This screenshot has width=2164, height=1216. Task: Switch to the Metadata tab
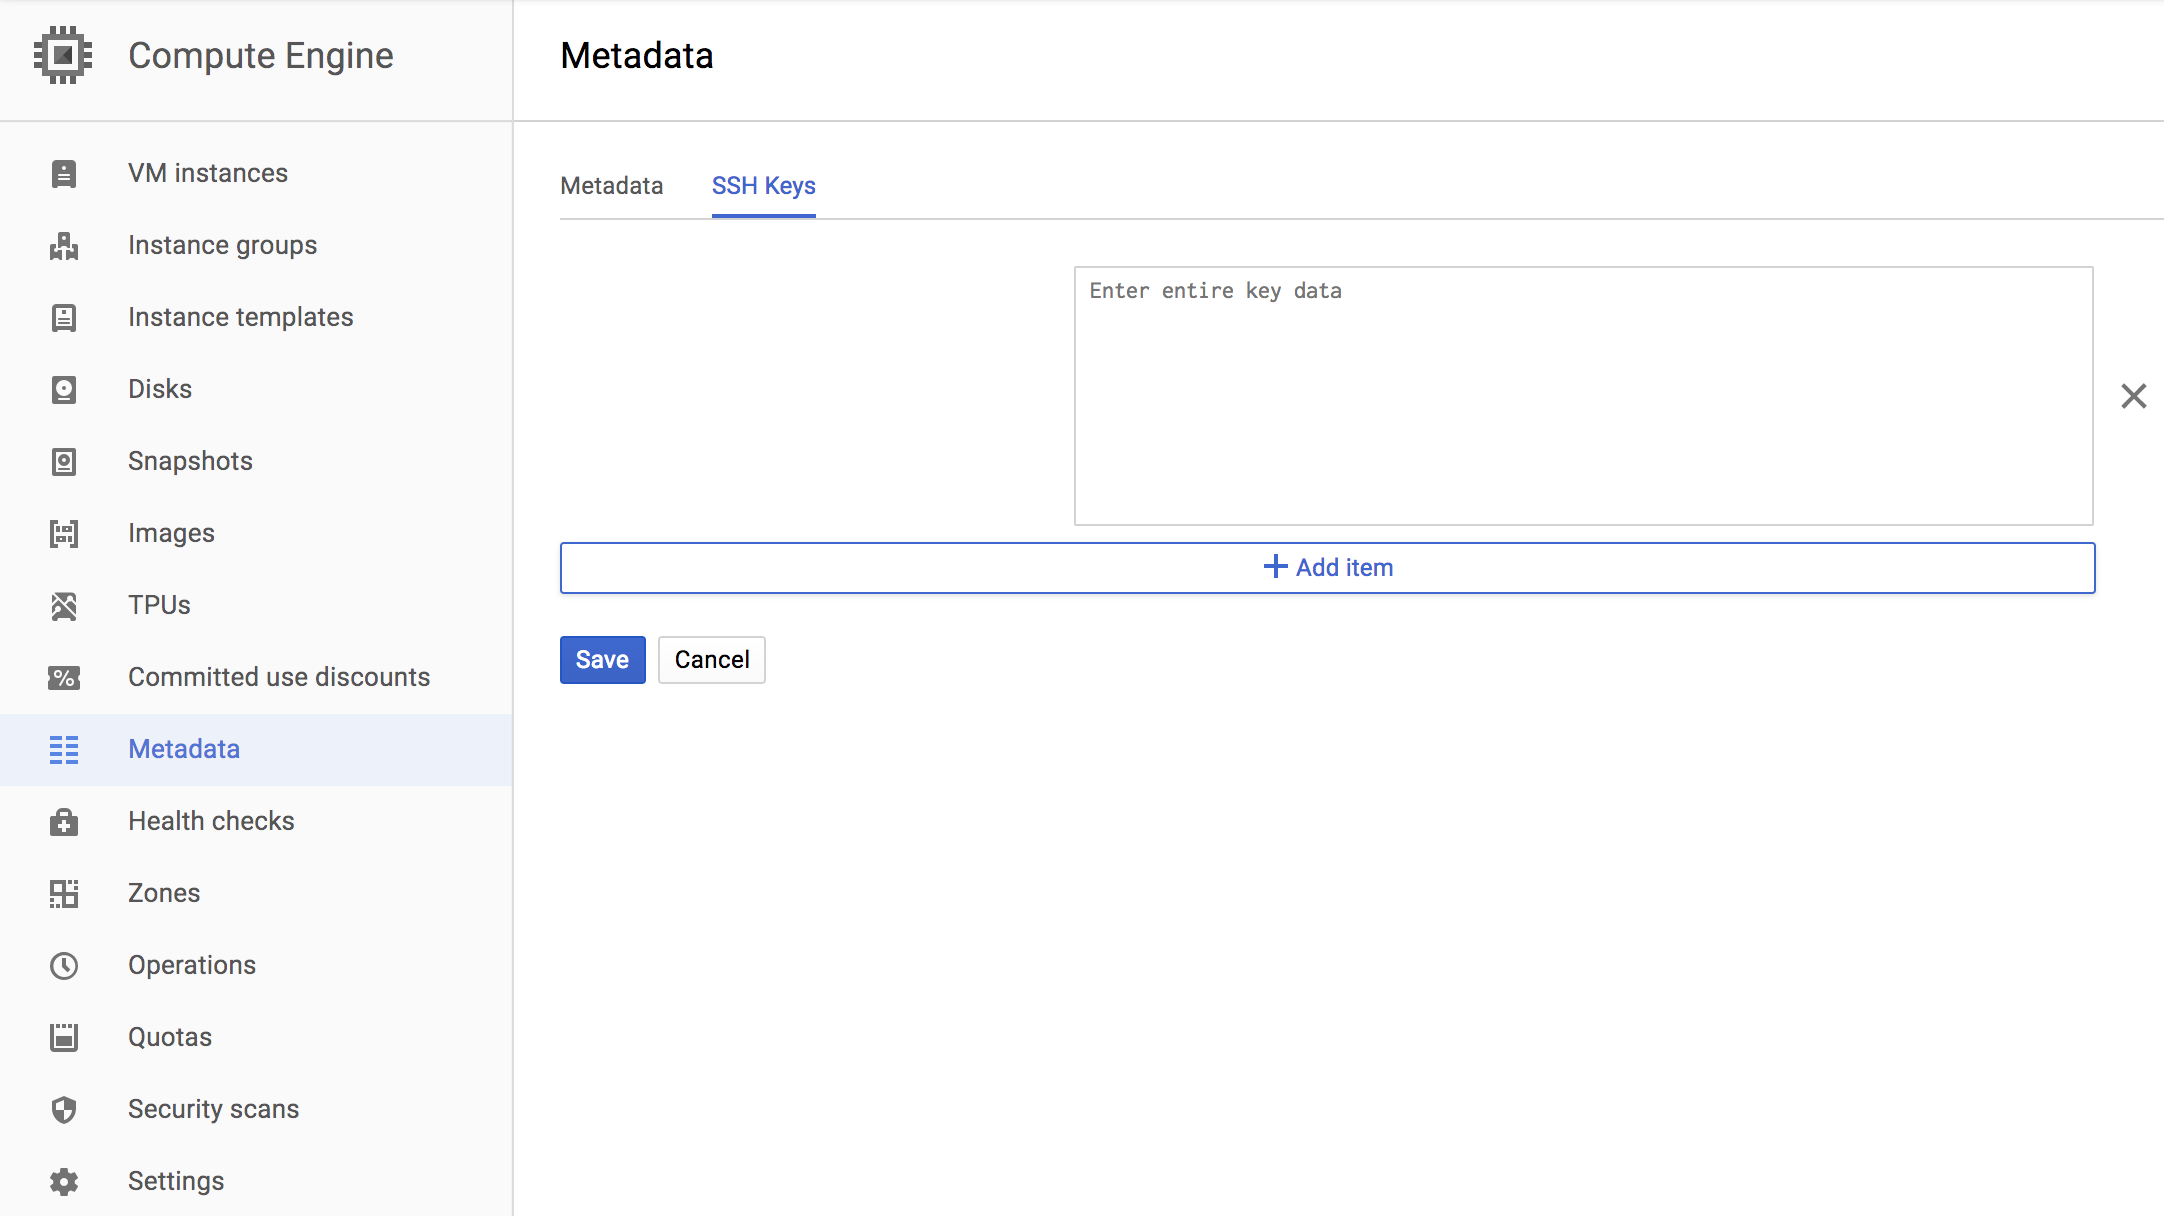click(x=611, y=186)
